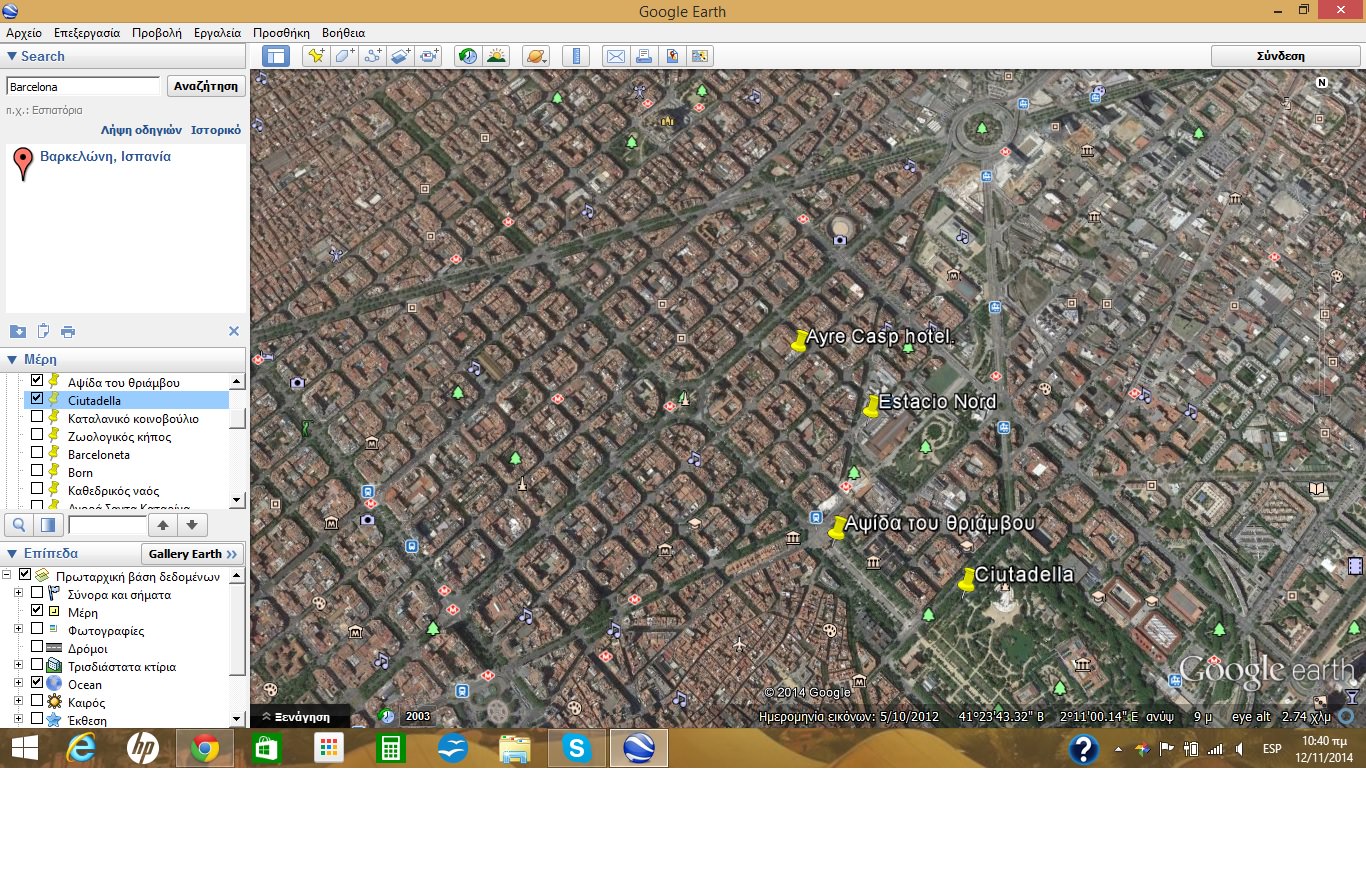Screen dimensions: 1366x880
Task: Click the Places list scroll-down arrow
Action: pos(237,500)
